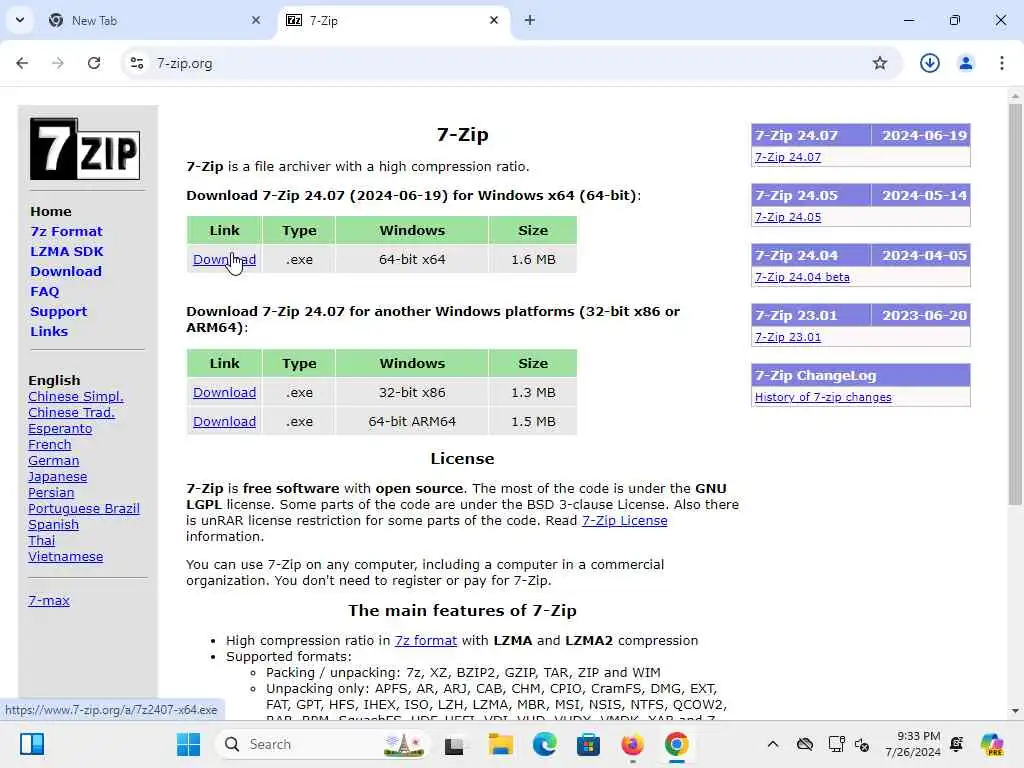
Task: Close the 7-Zip tab
Action: 494,20
